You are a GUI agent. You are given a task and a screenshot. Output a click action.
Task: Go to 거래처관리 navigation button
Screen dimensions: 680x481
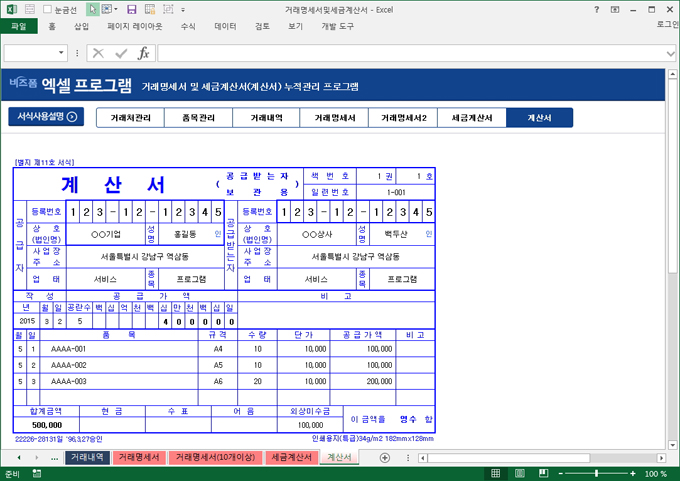coord(130,118)
